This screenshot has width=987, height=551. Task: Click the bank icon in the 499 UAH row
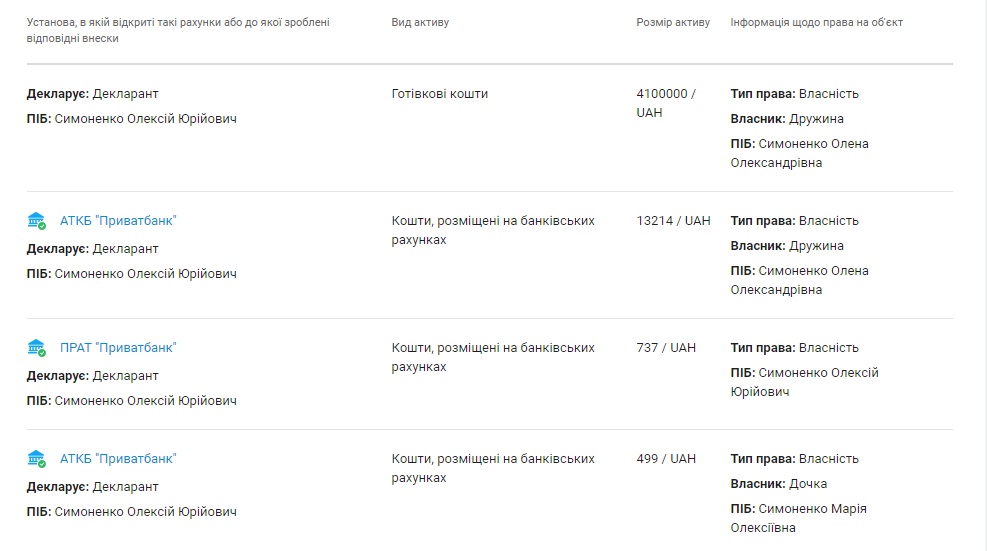click(x=37, y=459)
